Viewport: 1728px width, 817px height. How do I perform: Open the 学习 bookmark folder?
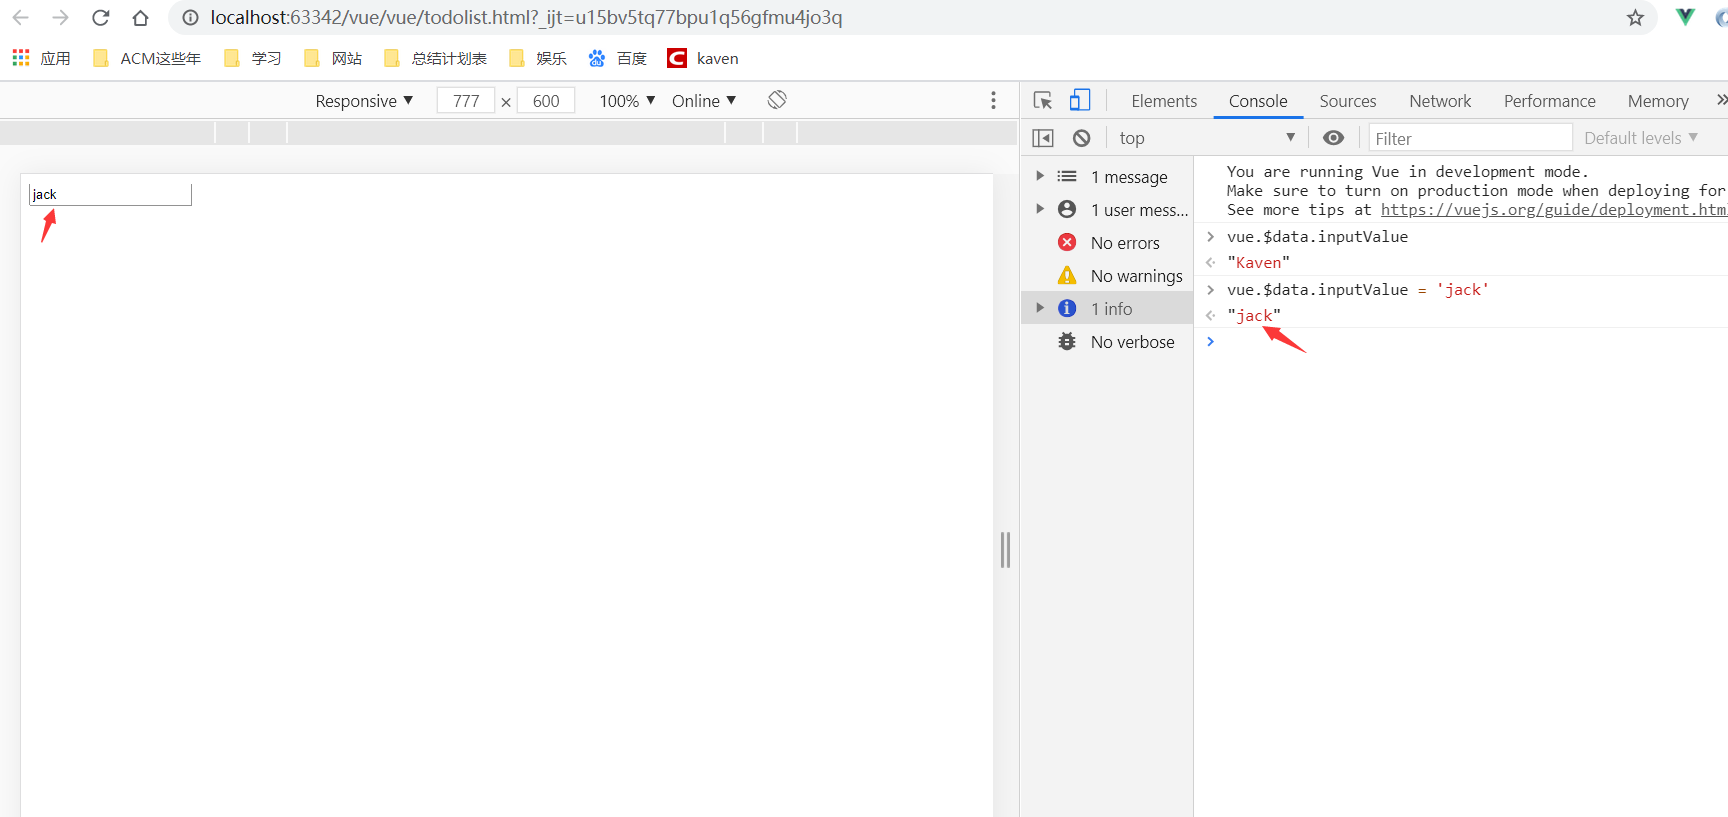(x=252, y=59)
